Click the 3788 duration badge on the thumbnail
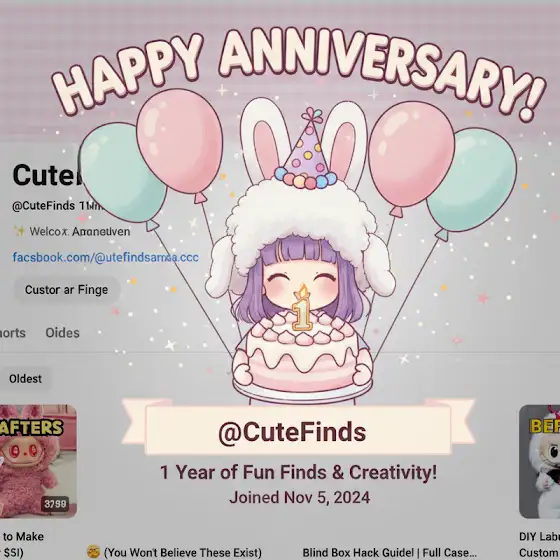 coord(55,504)
